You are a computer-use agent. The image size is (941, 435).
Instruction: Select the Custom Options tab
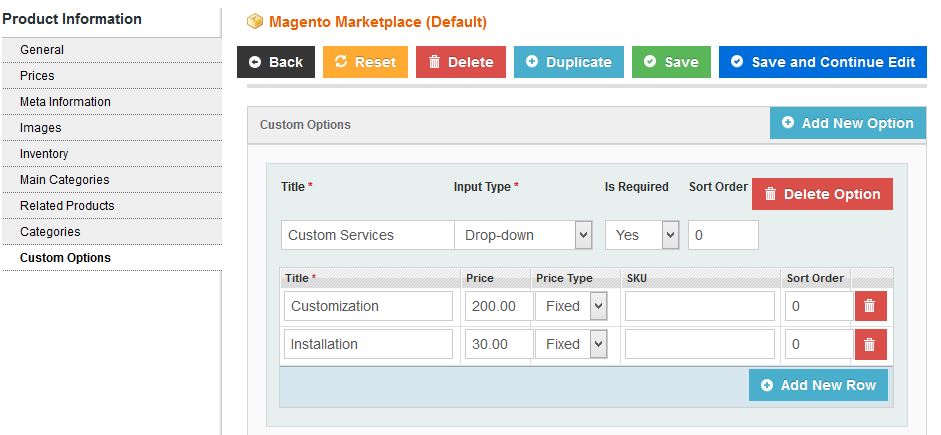pos(112,258)
